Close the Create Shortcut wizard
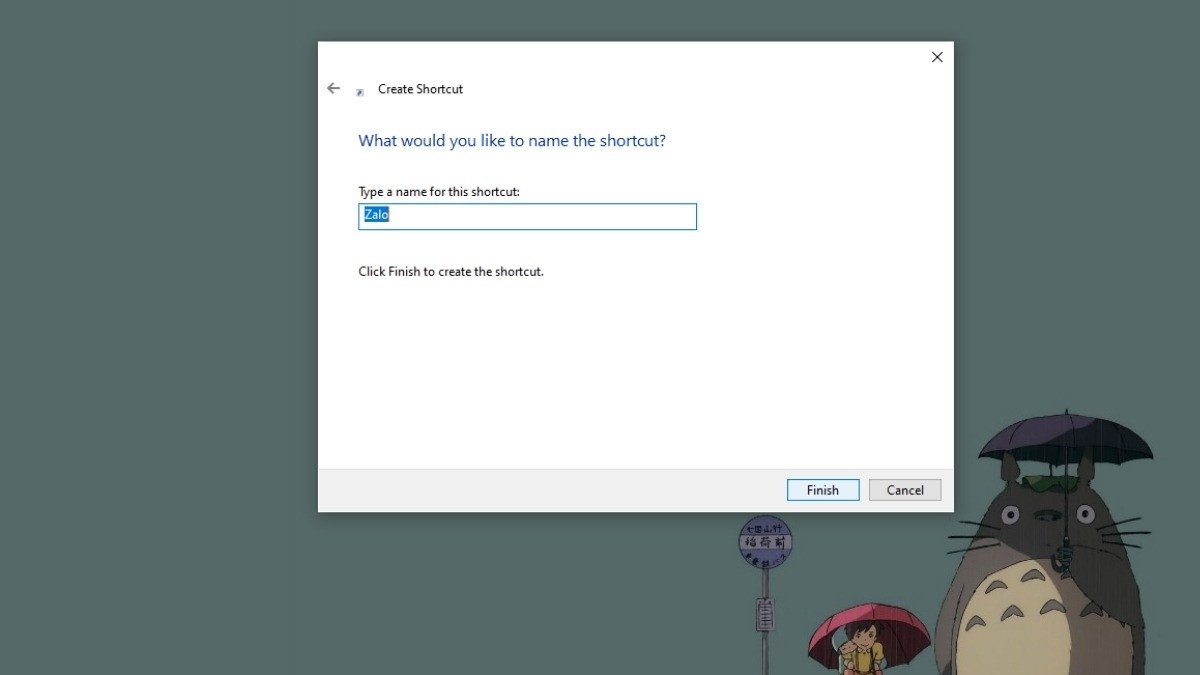The height and width of the screenshot is (675, 1200). pos(936,57)
